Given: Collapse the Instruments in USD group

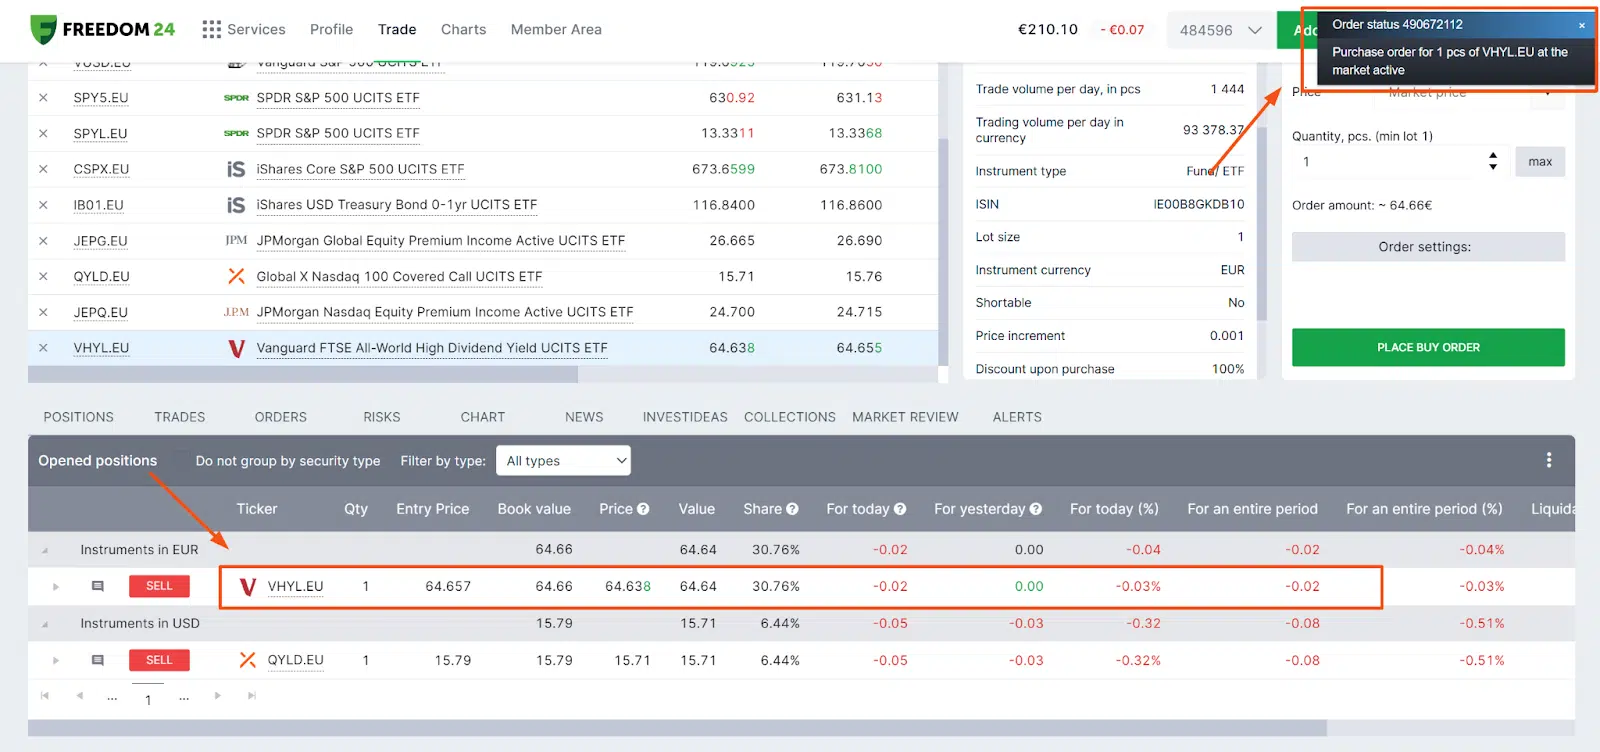Looking at the screenshot, I should point(45,624).
